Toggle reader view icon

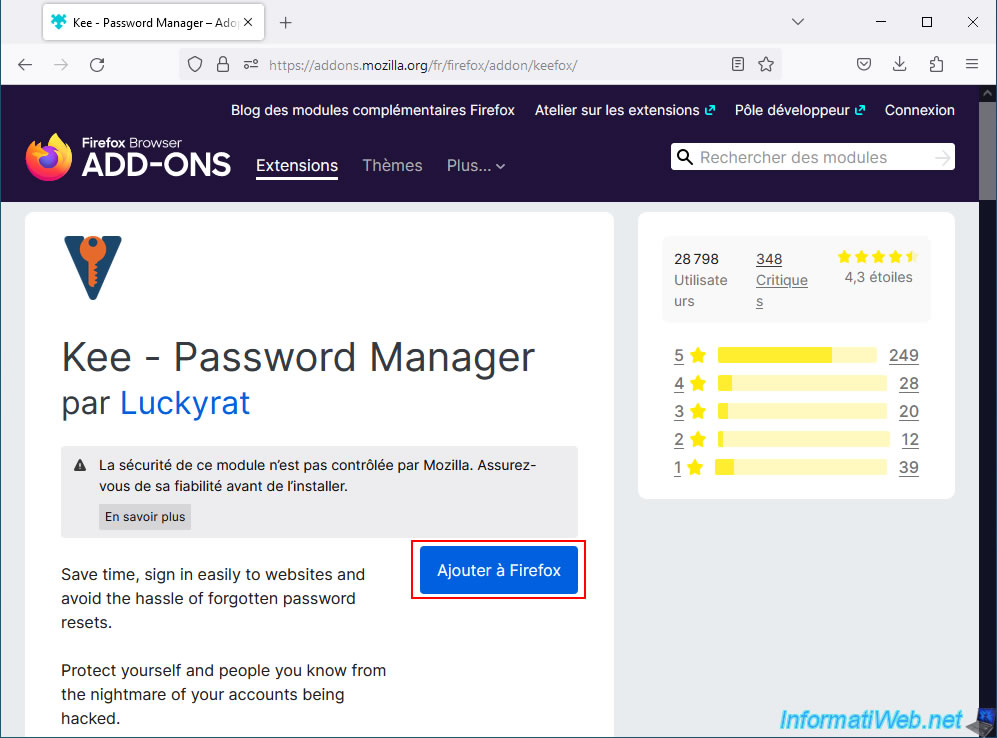(x=738, y=64)
